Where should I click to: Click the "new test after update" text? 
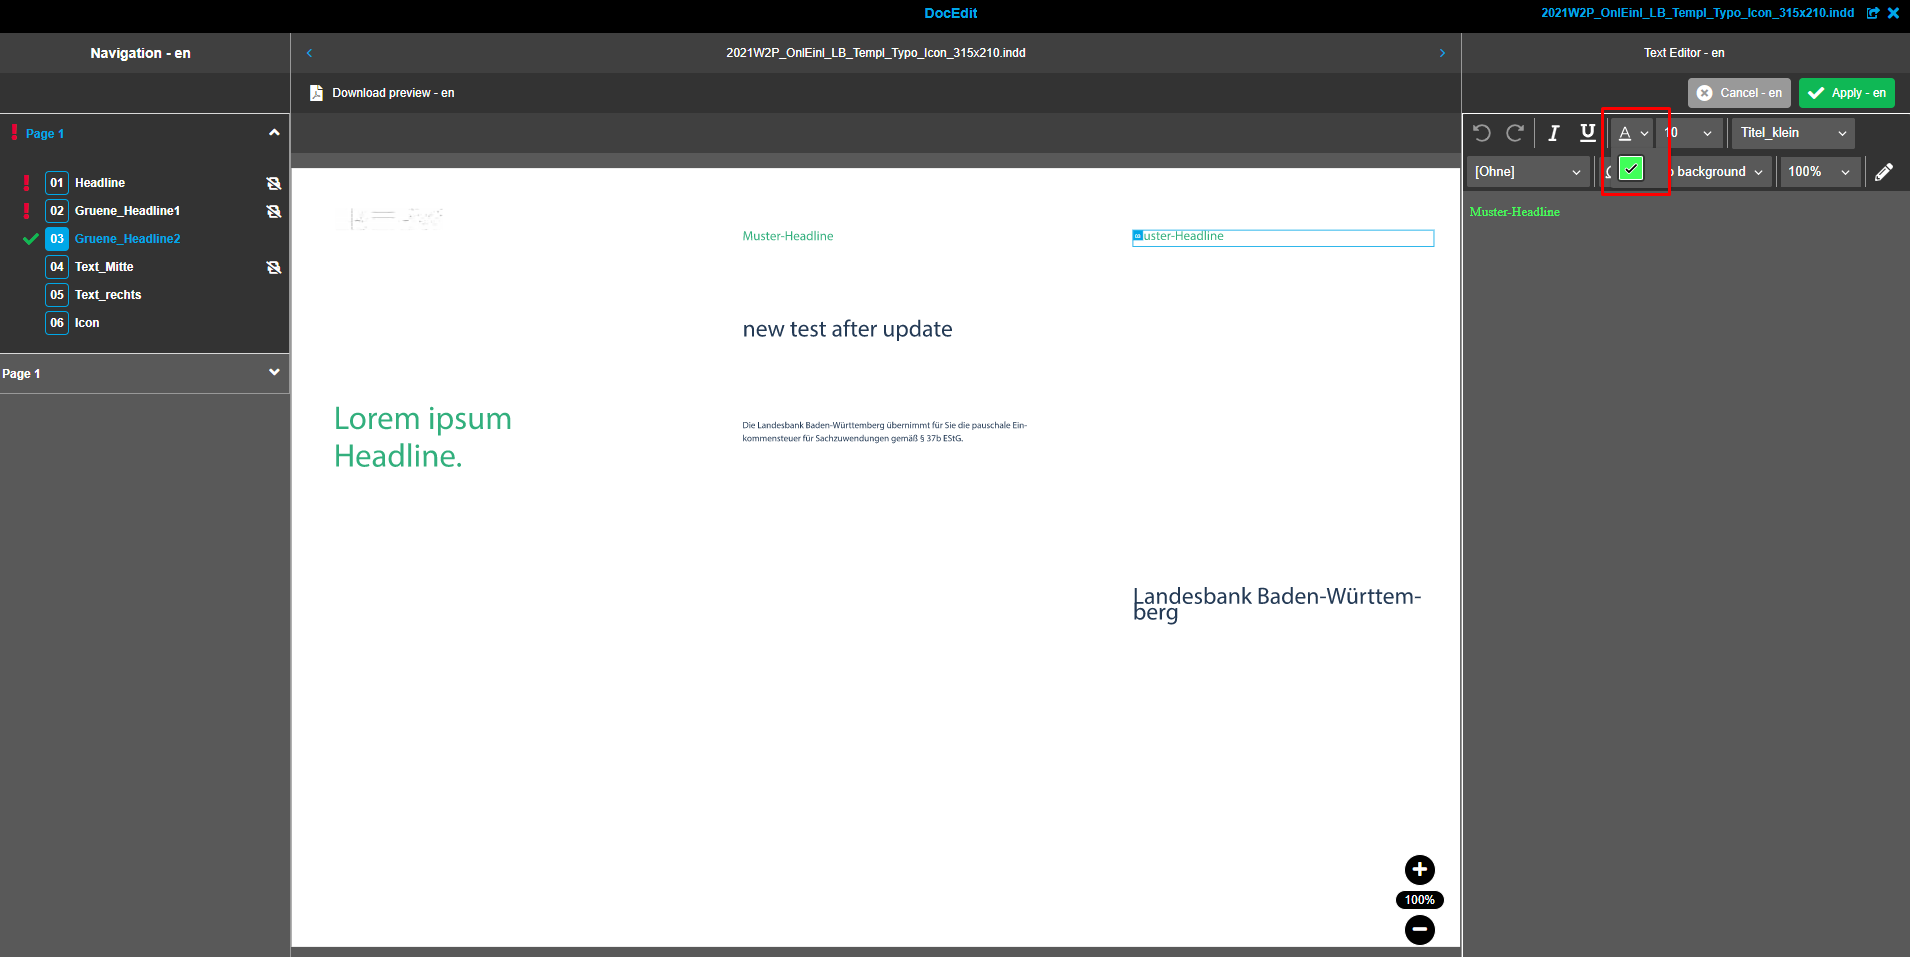tap(847, 329)
